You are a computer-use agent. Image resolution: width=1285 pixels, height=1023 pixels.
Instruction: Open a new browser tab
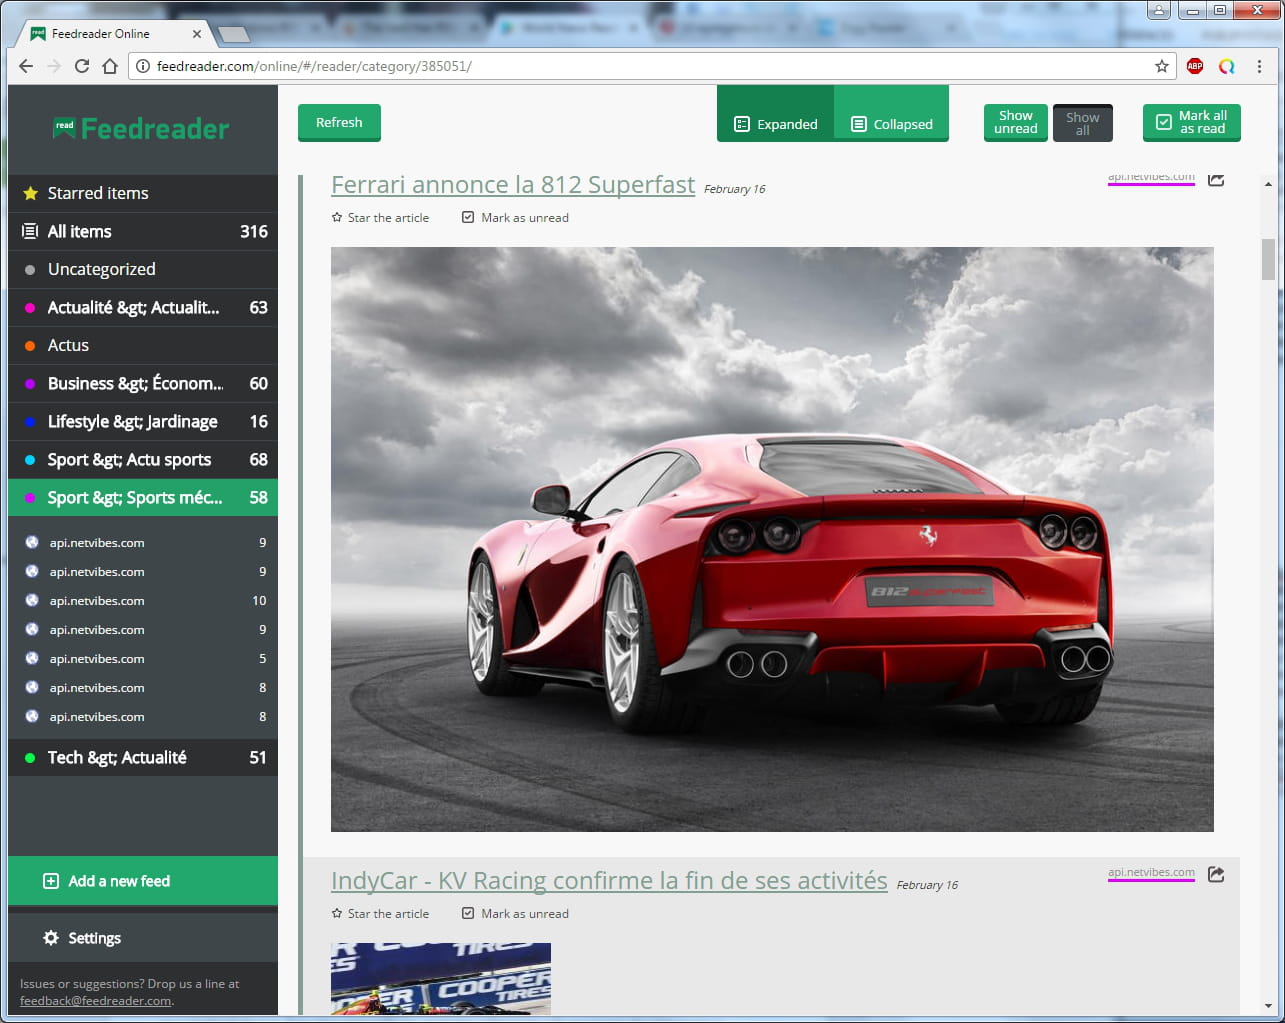pos(233,35)
